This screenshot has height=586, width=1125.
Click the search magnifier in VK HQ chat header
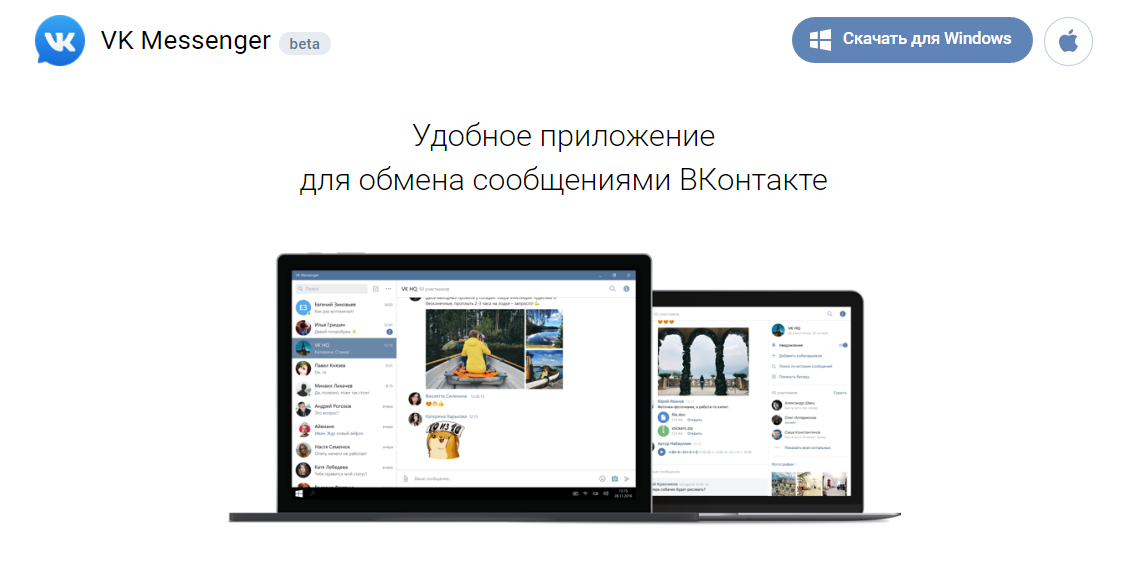612,288
